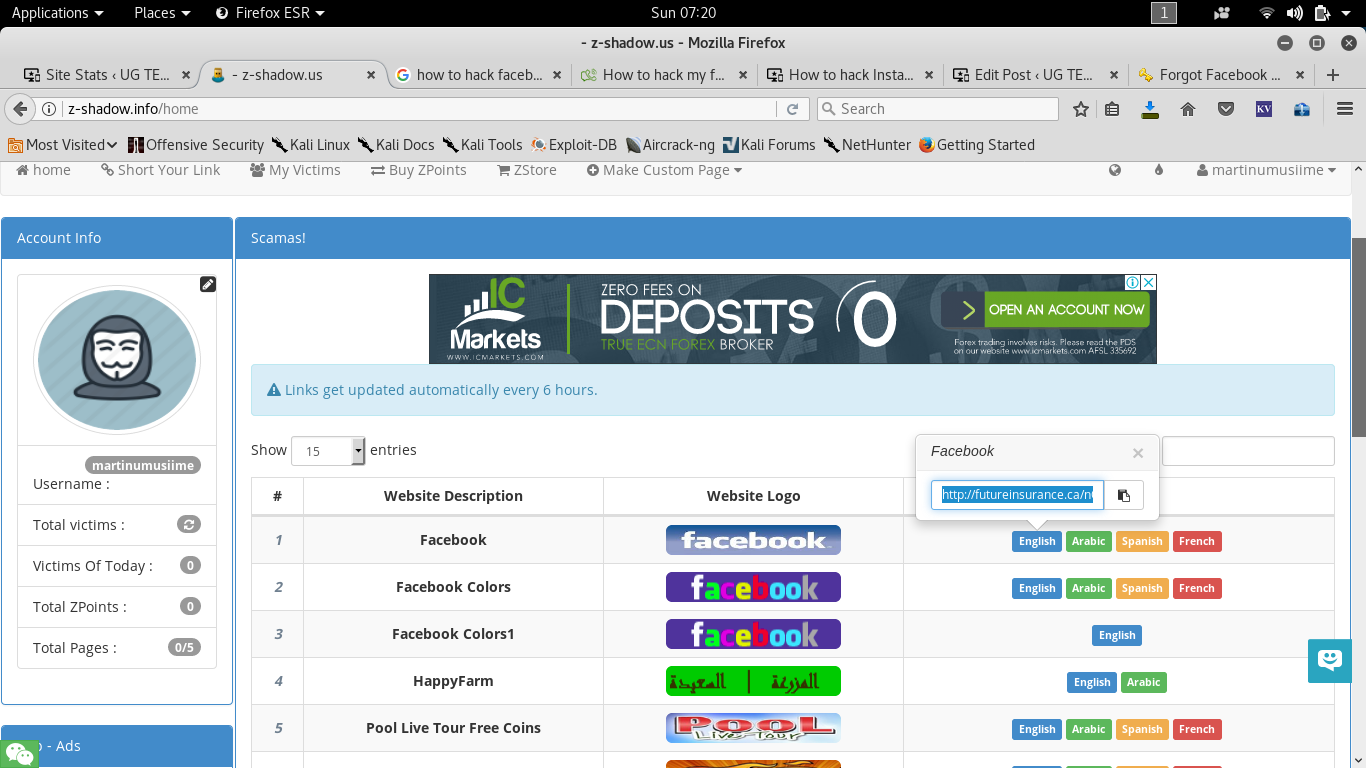Show site info for z-shadow.info

[48, 109]
